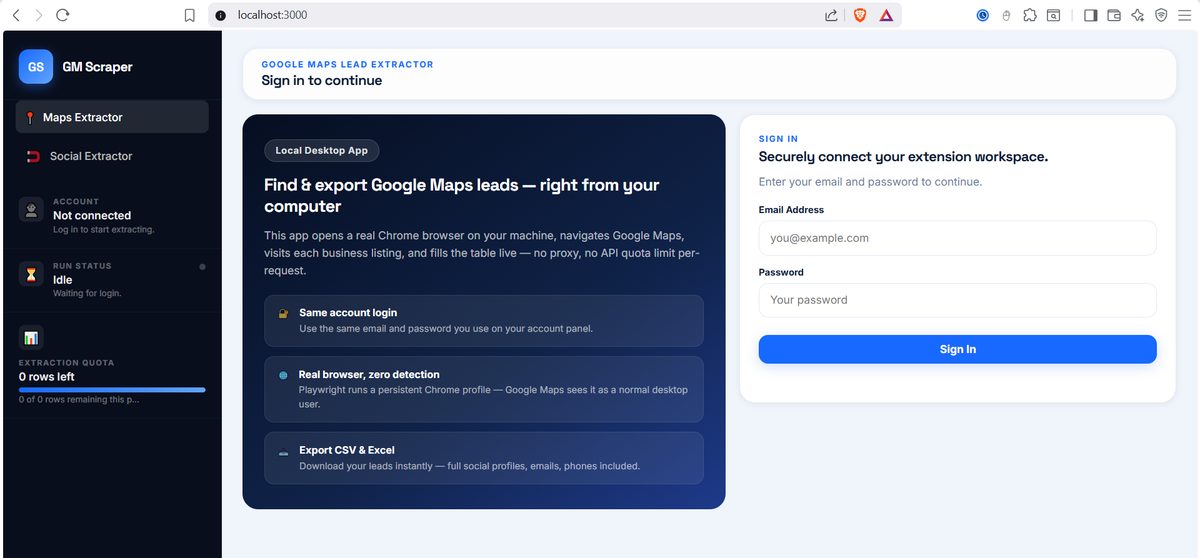Viewport: 1200px width, 558px height.
Task: Click the icon beside Export CSV & Excel
Action: [283, 452]
